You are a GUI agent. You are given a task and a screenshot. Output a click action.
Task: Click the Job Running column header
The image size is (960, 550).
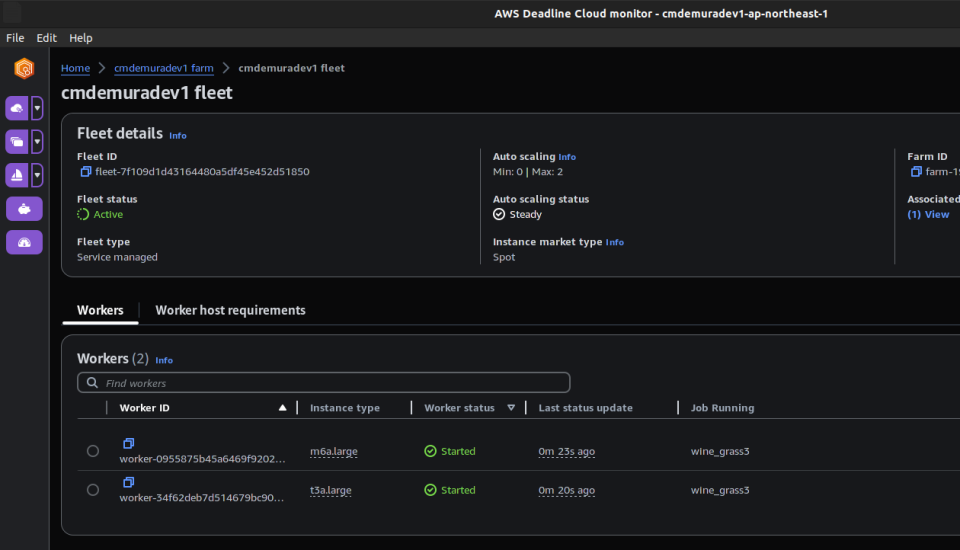point(722,408)
